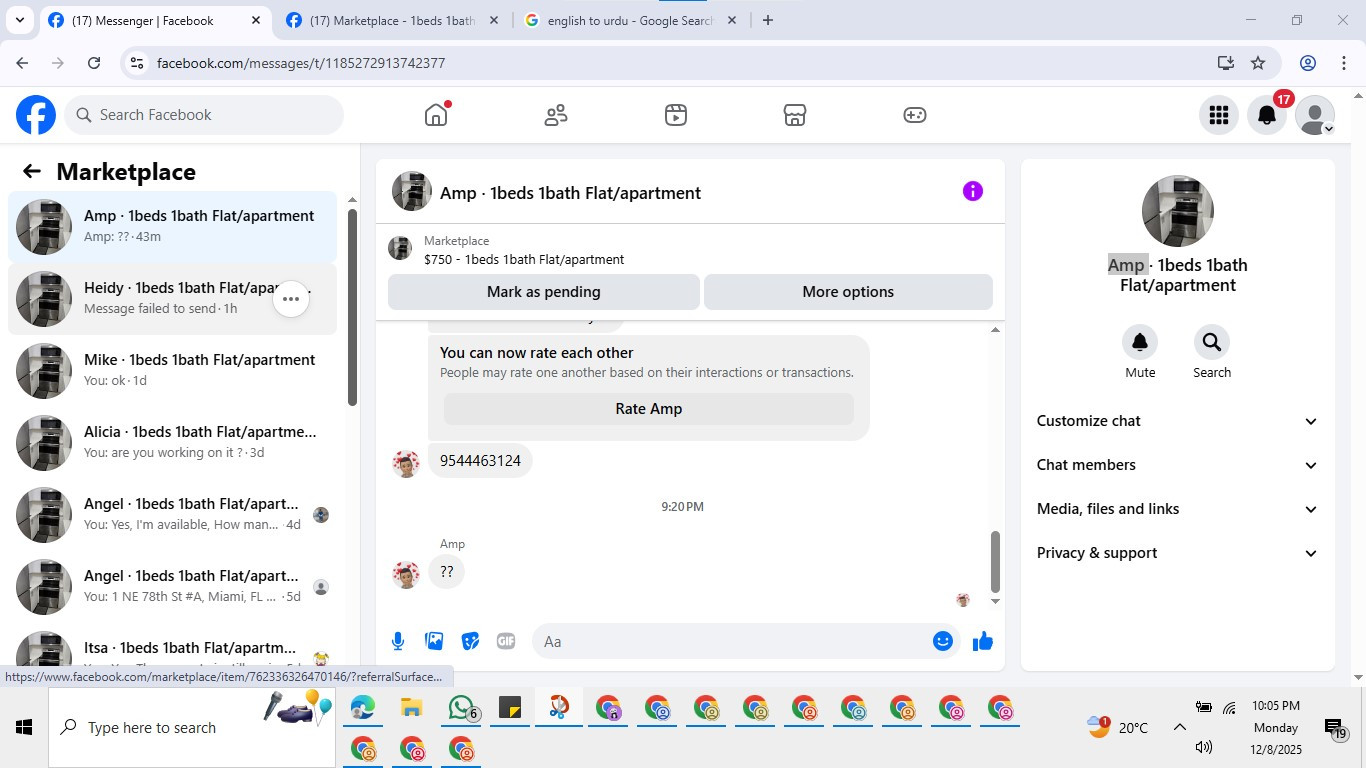The image size is (1366, 768).
Task: Open Facebook notifications bell with 17 badge
Action: 1267,115
